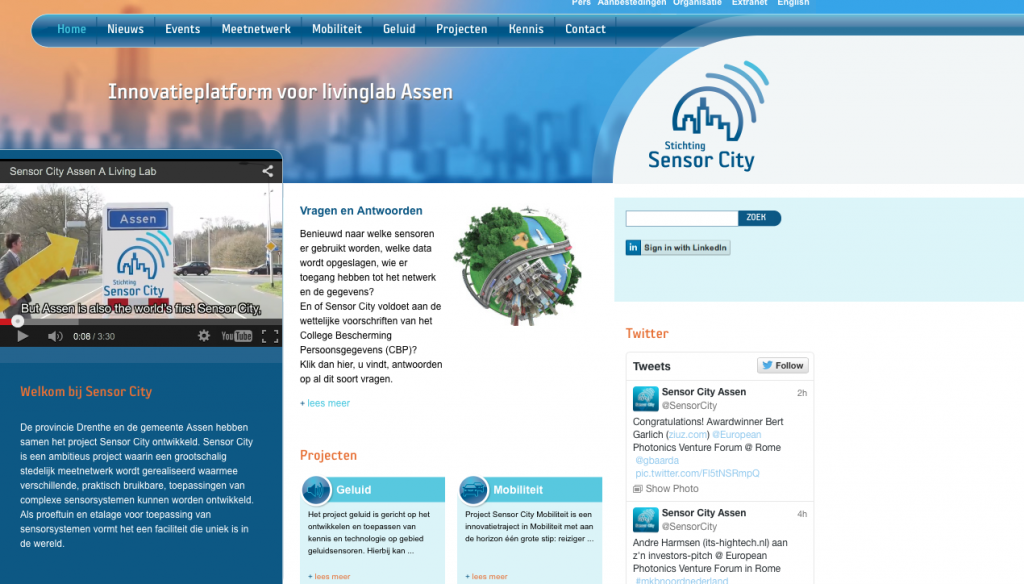Go to the Mobiliteit menu page
Image resolution: width=1024 pixels, height=584 pixels.
click(336, 29)
